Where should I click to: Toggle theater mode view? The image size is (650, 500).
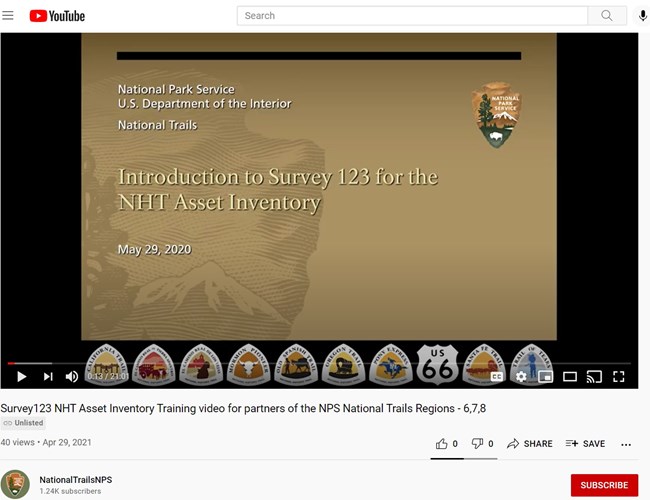pos(570,377)
